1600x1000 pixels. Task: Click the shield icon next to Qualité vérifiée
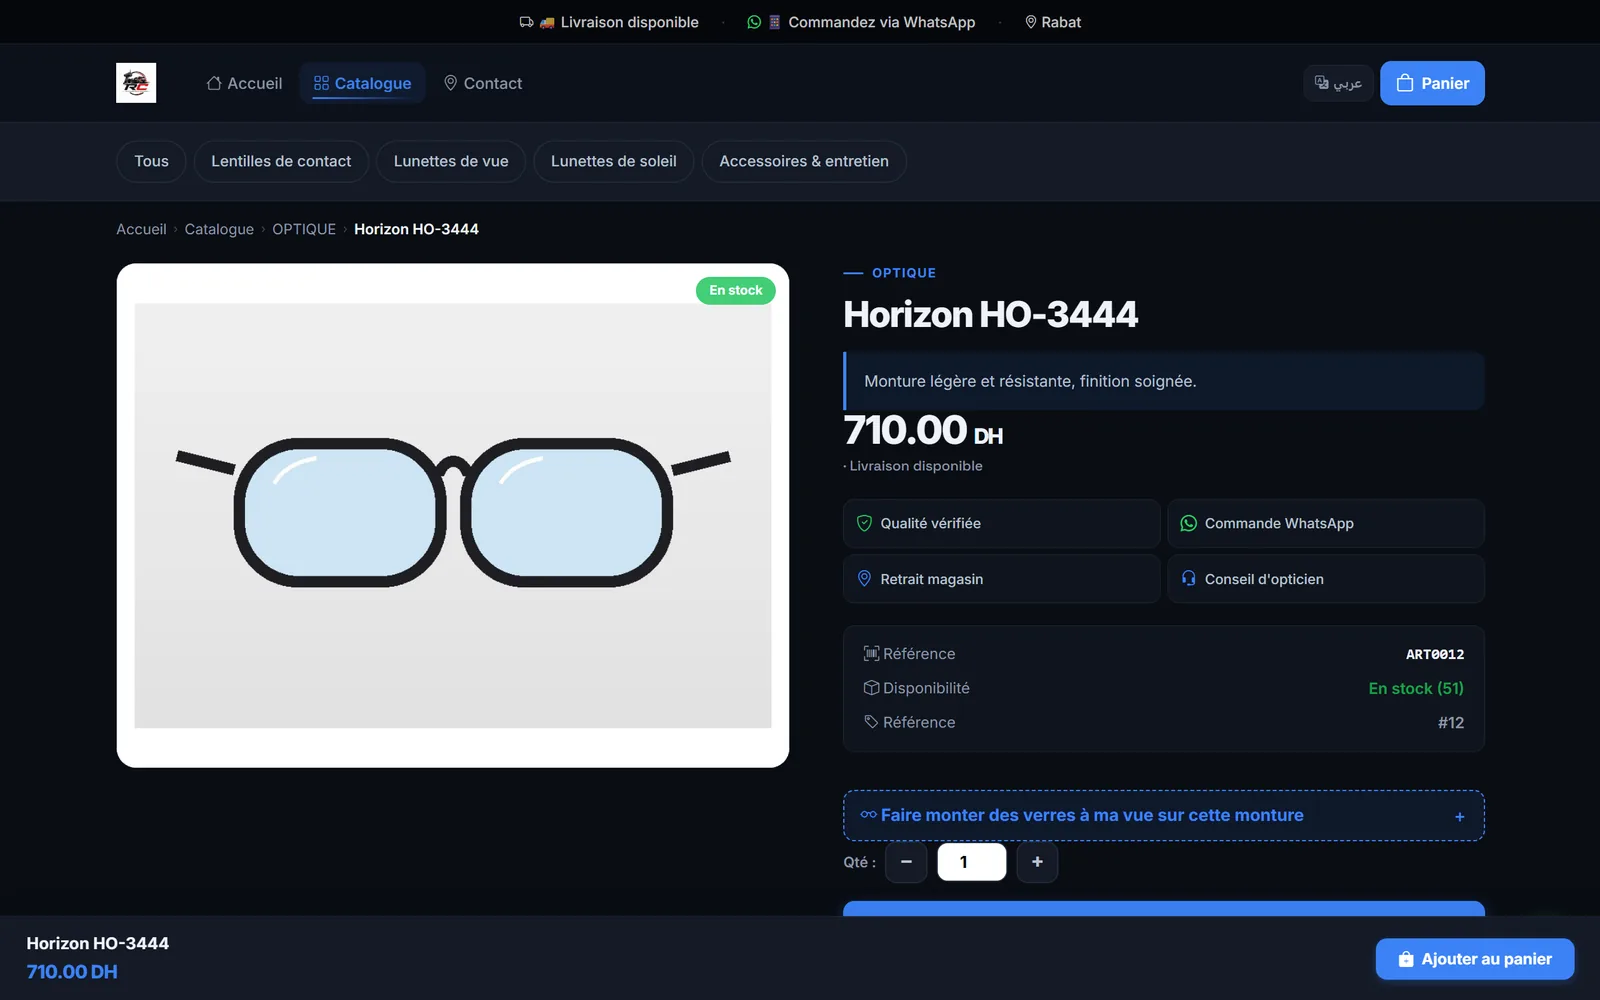point(864,523)
